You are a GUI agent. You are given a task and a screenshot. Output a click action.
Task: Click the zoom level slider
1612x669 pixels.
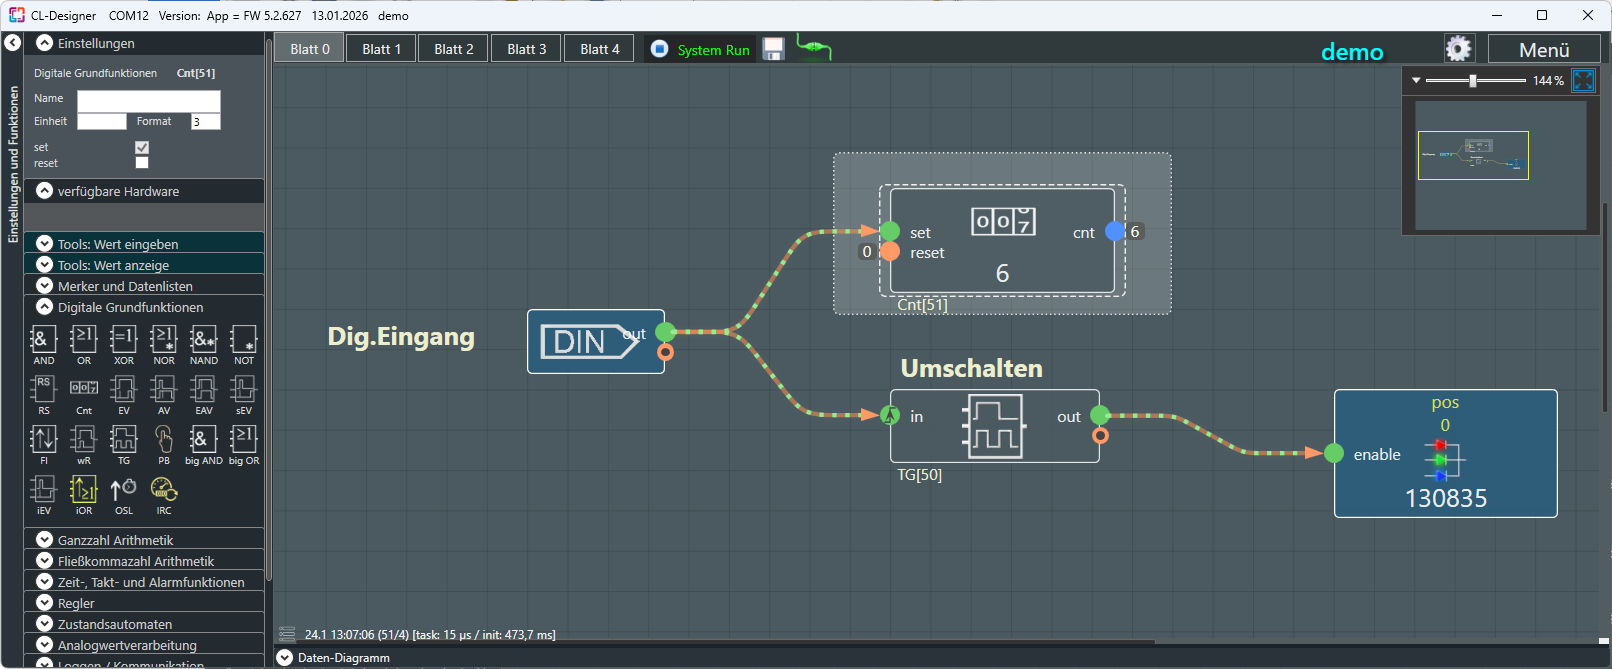(x=1473, y=81)
